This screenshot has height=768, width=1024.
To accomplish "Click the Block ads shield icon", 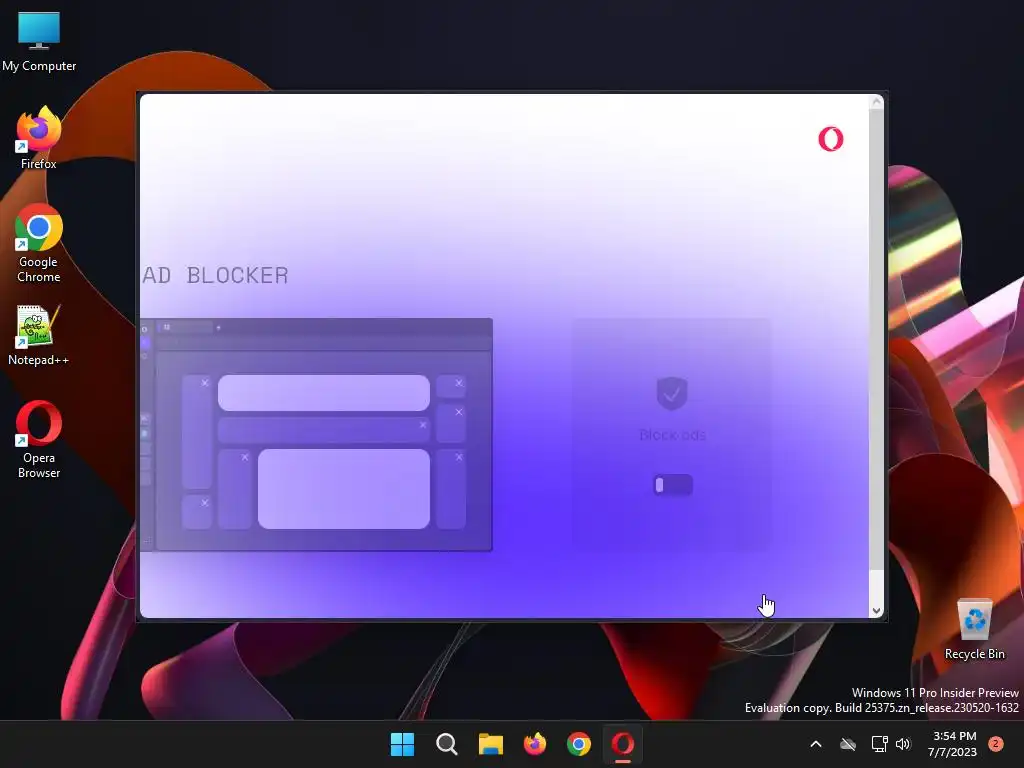I will coord(672,393).
